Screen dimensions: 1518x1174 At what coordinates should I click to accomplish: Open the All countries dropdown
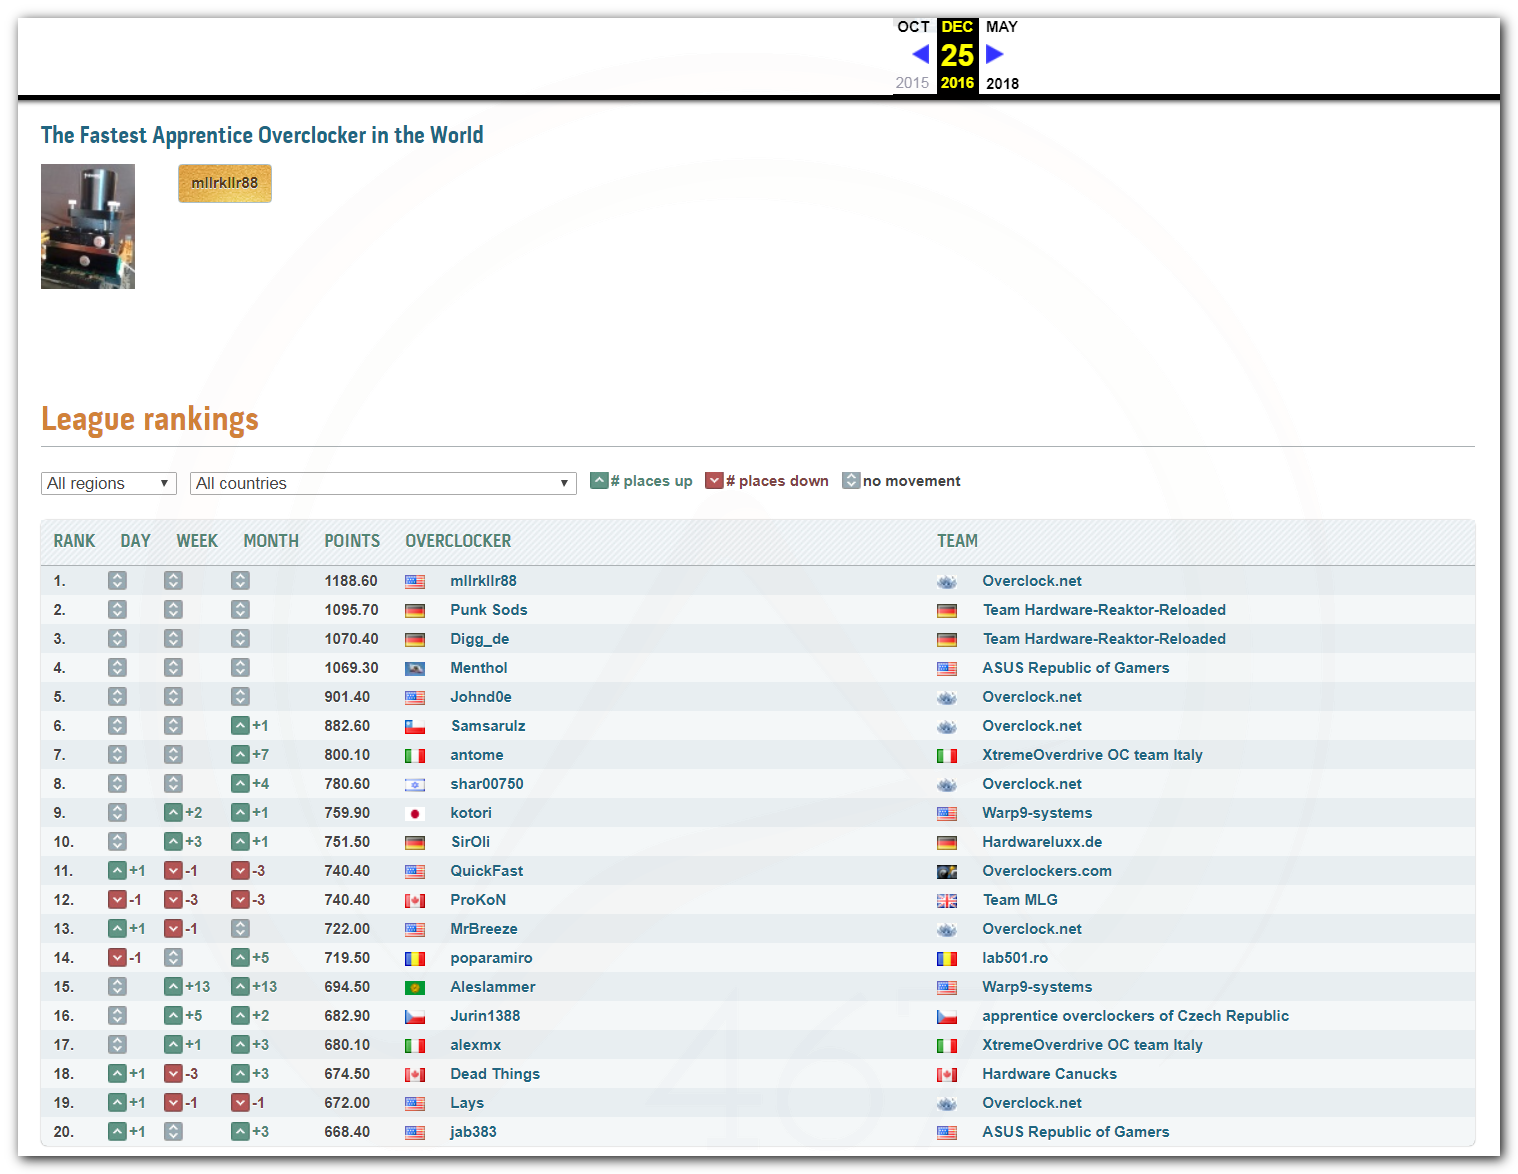(x=385, y=483)
